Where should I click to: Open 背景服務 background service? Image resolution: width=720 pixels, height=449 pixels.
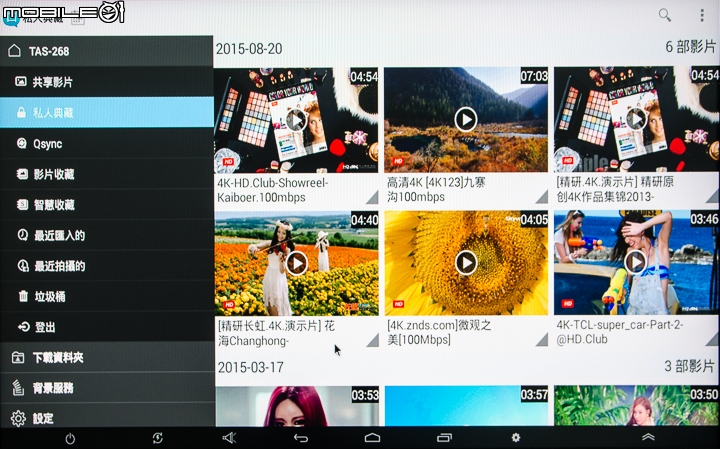coord(107,388)
